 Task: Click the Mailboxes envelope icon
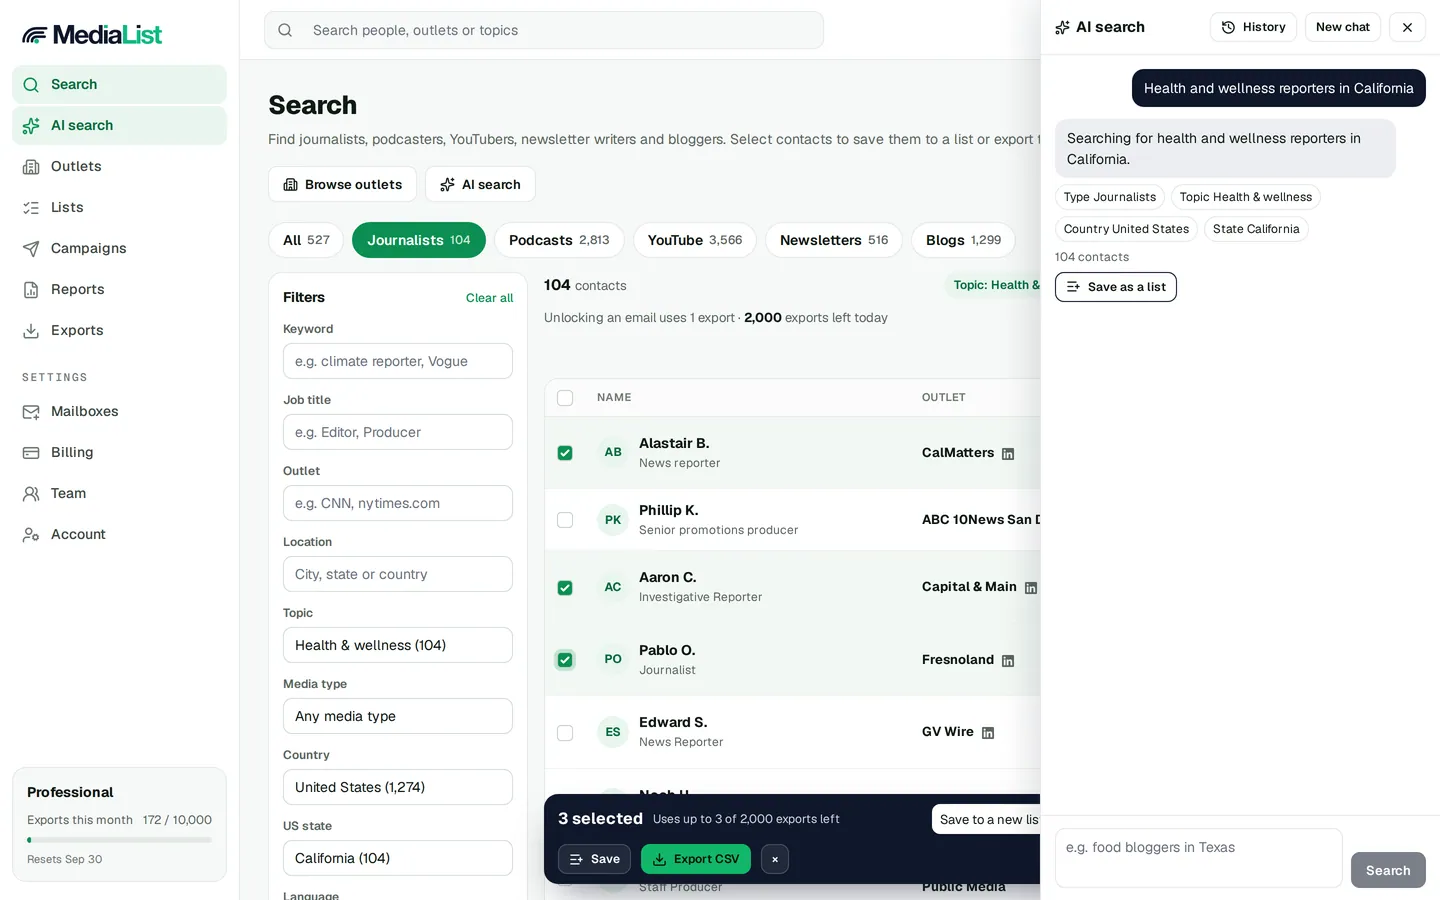pyautogui.click(x=31, y=411)
